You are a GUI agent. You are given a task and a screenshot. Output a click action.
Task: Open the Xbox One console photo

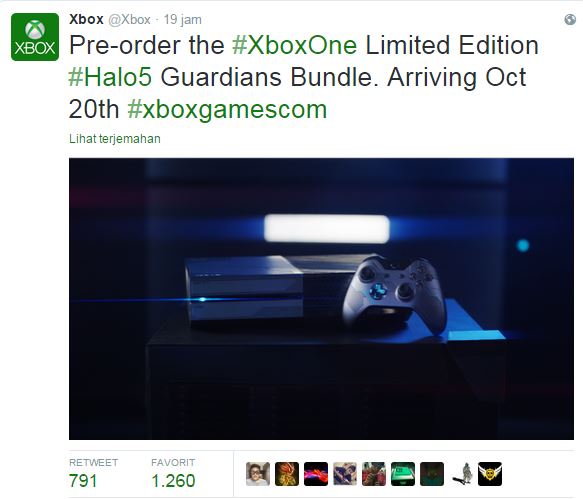(x=321, y=299)
